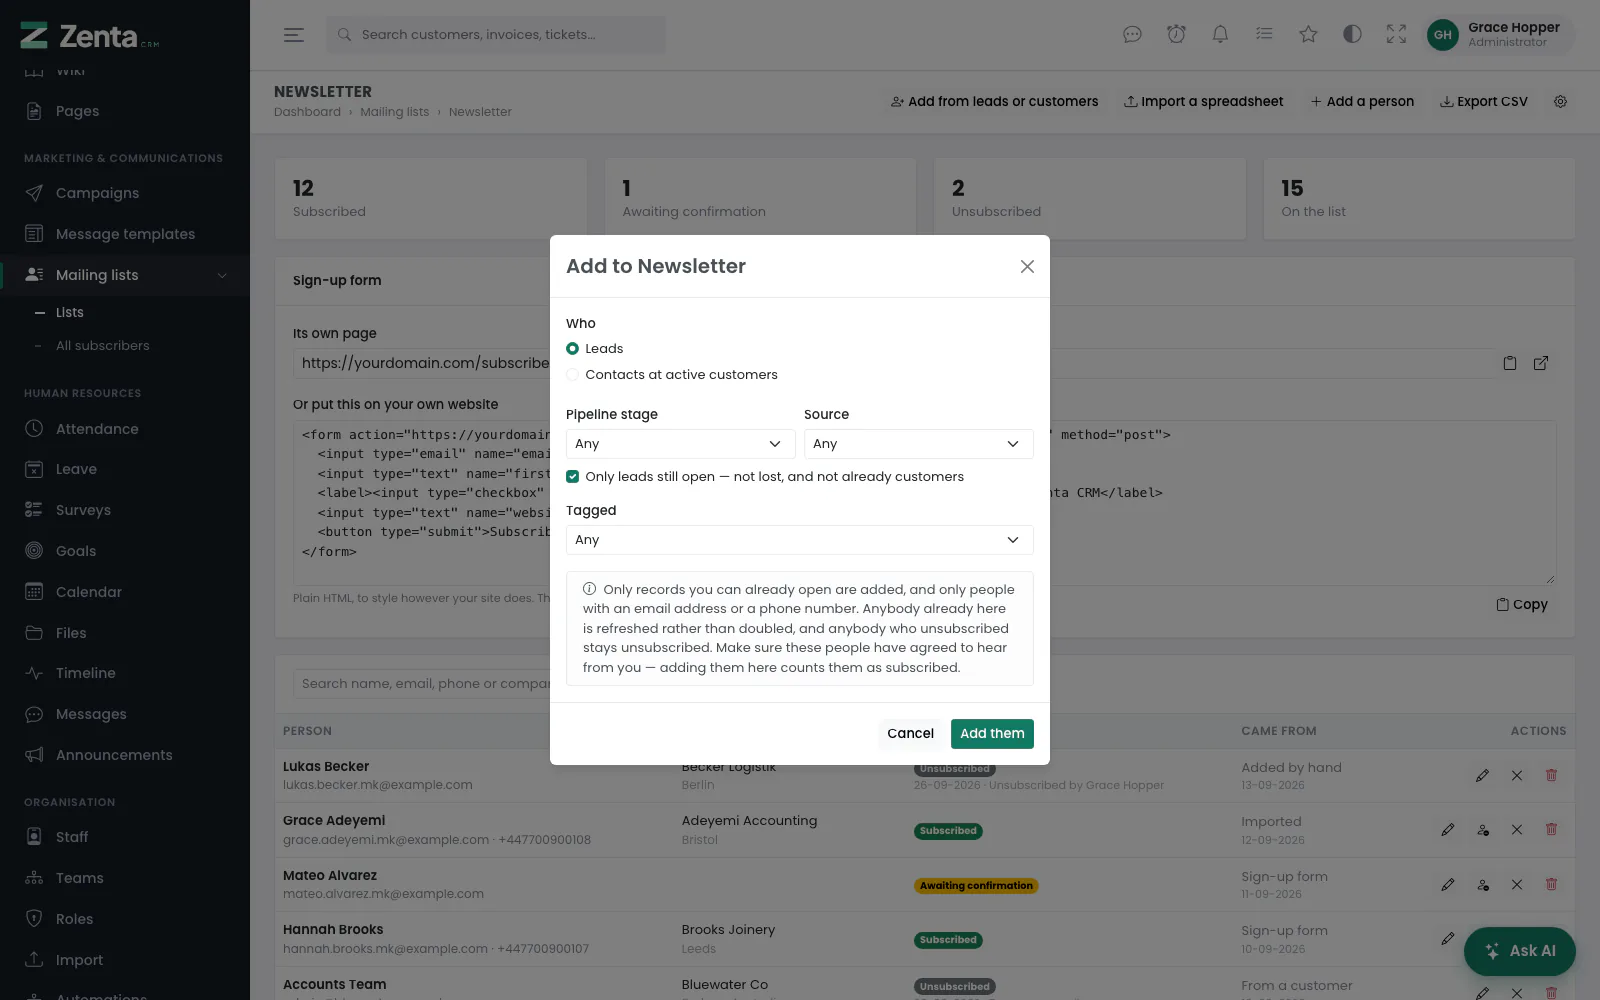Follow Mailing lists breadcrumb link

coord(394,112)
